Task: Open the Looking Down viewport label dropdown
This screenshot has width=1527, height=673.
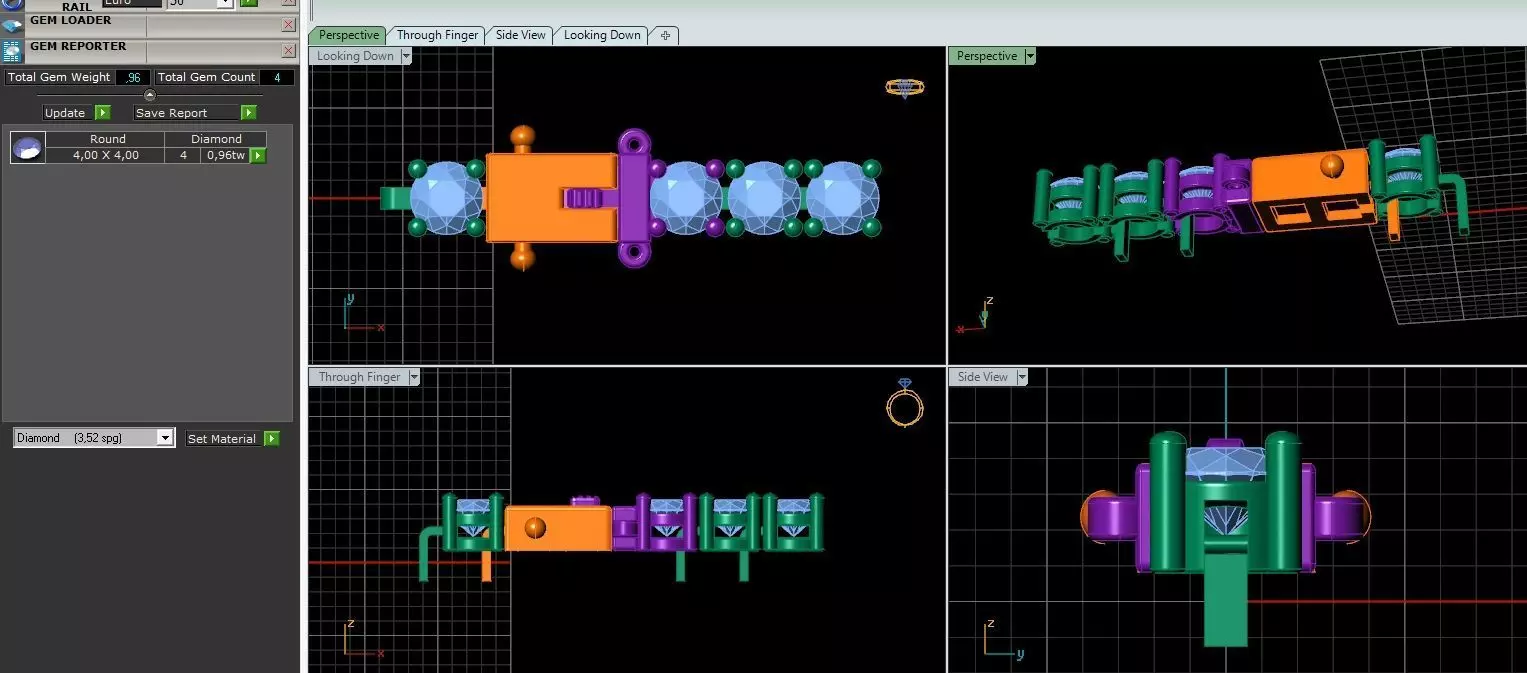Action: (406, 56)
